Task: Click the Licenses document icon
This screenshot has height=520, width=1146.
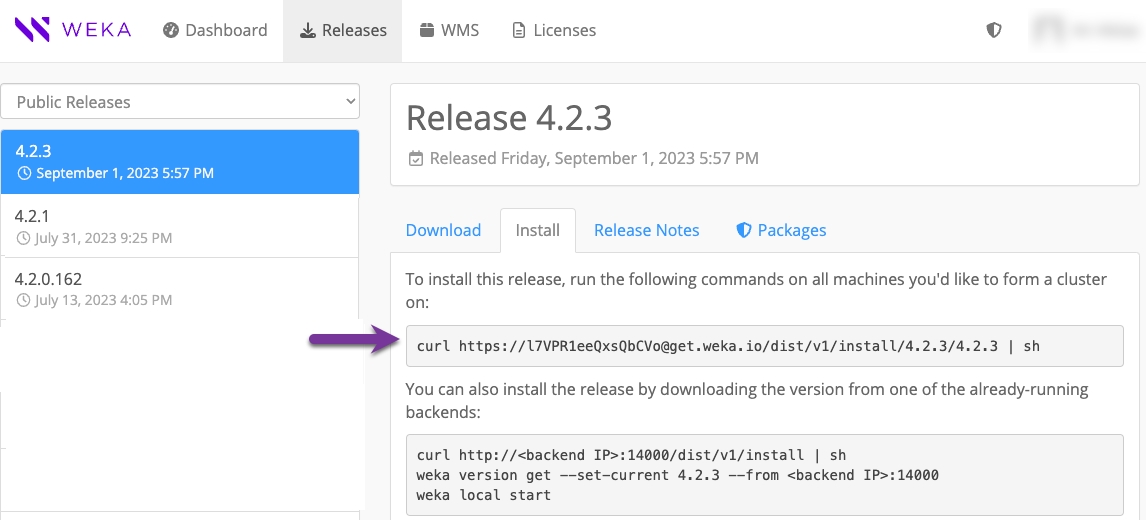Action: pos(518,30)
